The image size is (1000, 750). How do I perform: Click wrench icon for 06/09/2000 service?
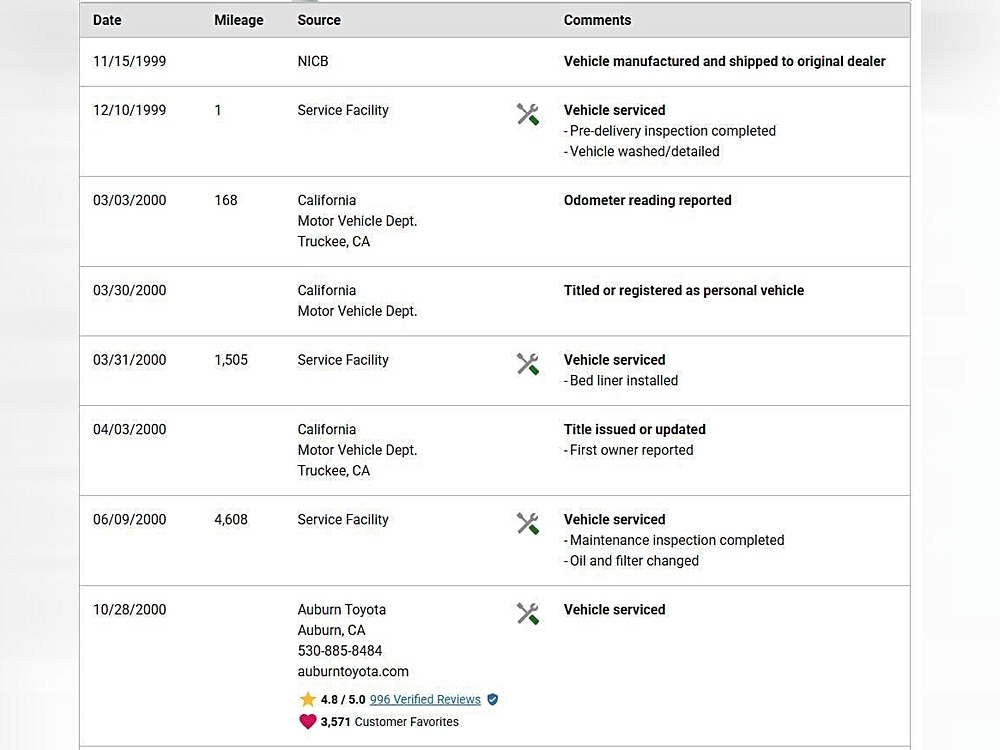pyautogui.click(x=528, y=523)
